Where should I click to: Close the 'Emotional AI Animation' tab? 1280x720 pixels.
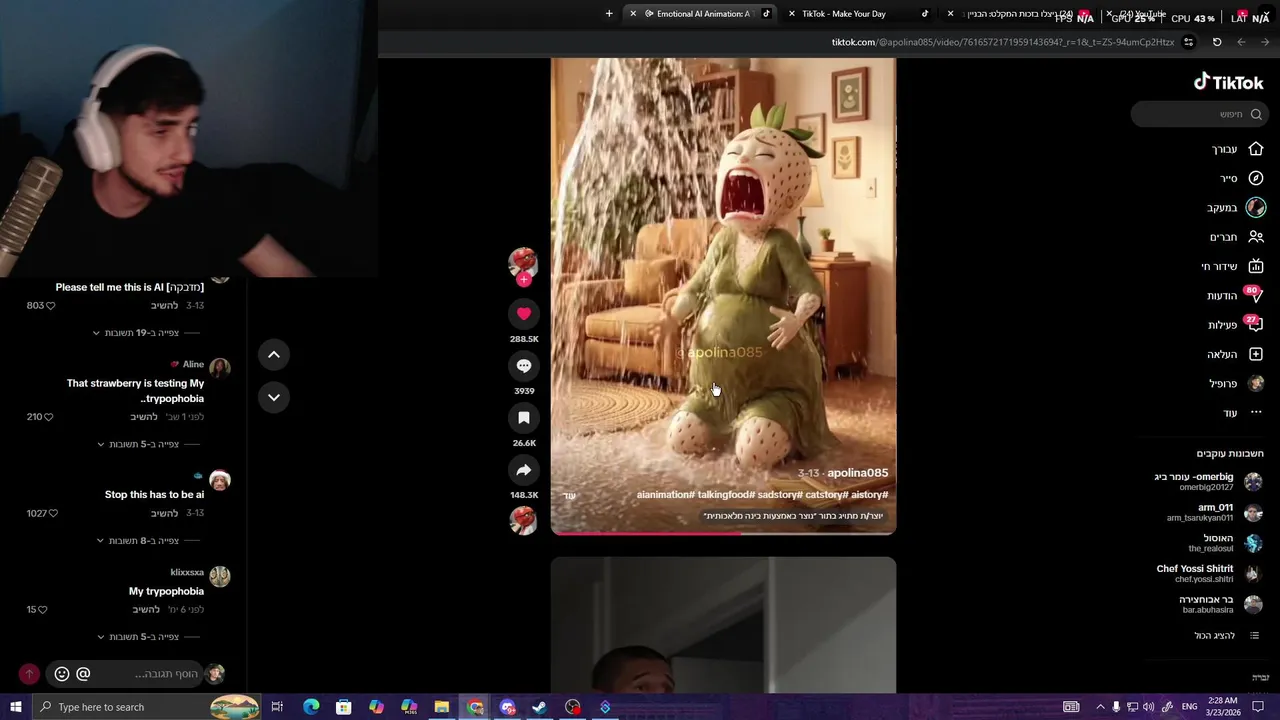click(633, 14)
